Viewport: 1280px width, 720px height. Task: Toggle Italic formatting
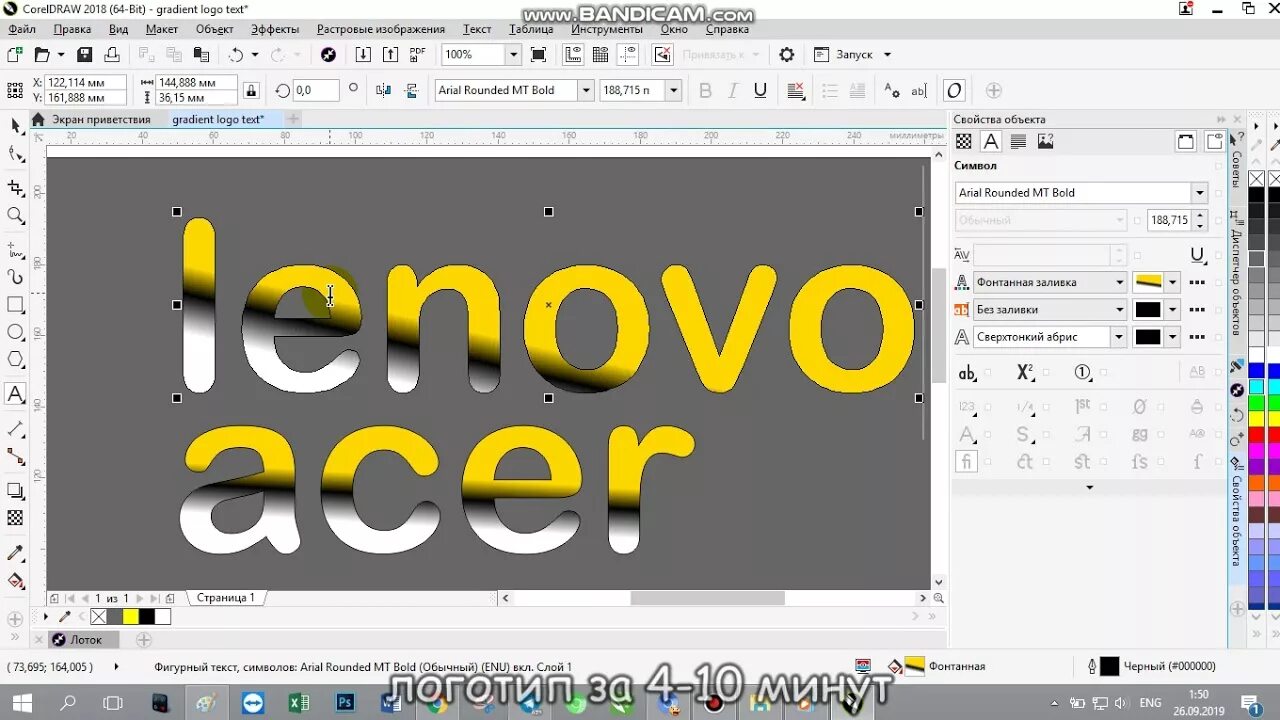[x=732, y=90]
